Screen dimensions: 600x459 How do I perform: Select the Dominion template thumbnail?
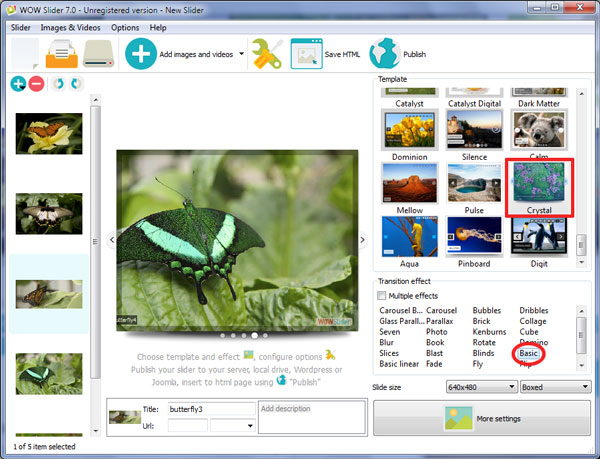[409, 130]
